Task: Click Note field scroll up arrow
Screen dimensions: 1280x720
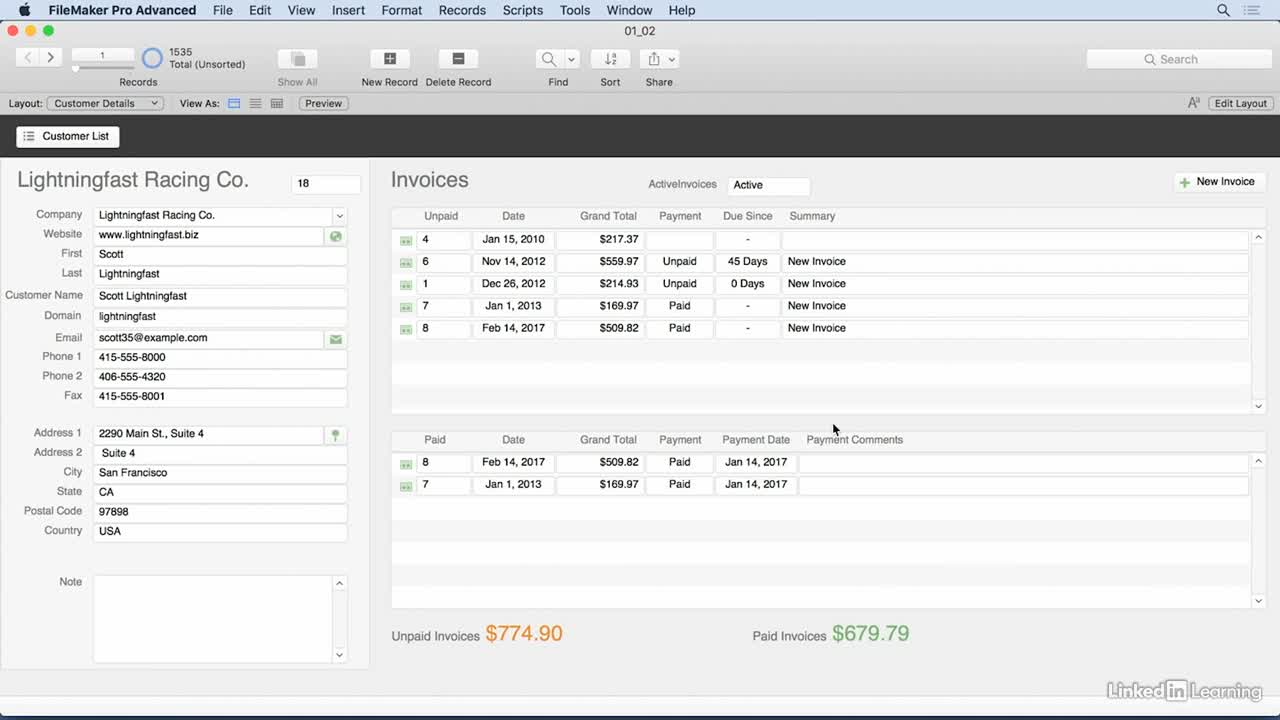Action: tap(339, 583)
